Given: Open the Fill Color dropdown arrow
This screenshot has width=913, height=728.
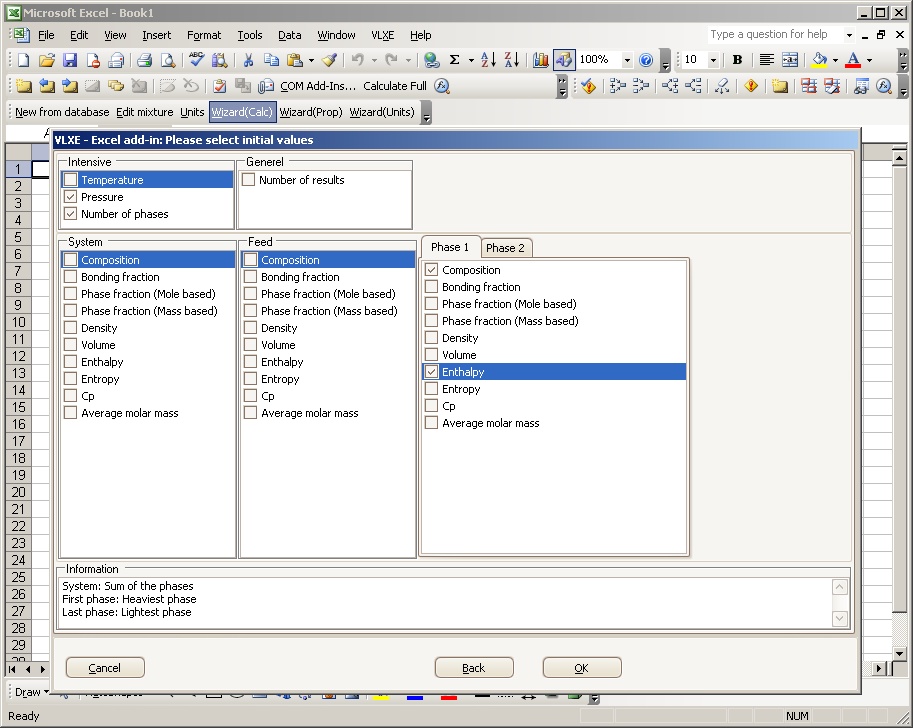Looking at the screenshot, I should pos(835,60).
